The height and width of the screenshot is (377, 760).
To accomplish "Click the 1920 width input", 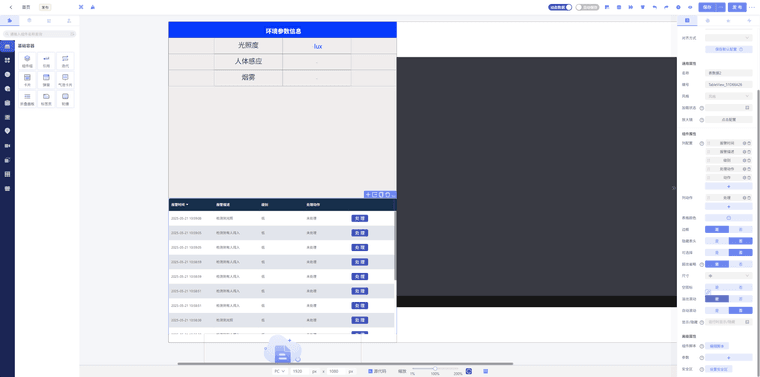I will click(300, 371).
